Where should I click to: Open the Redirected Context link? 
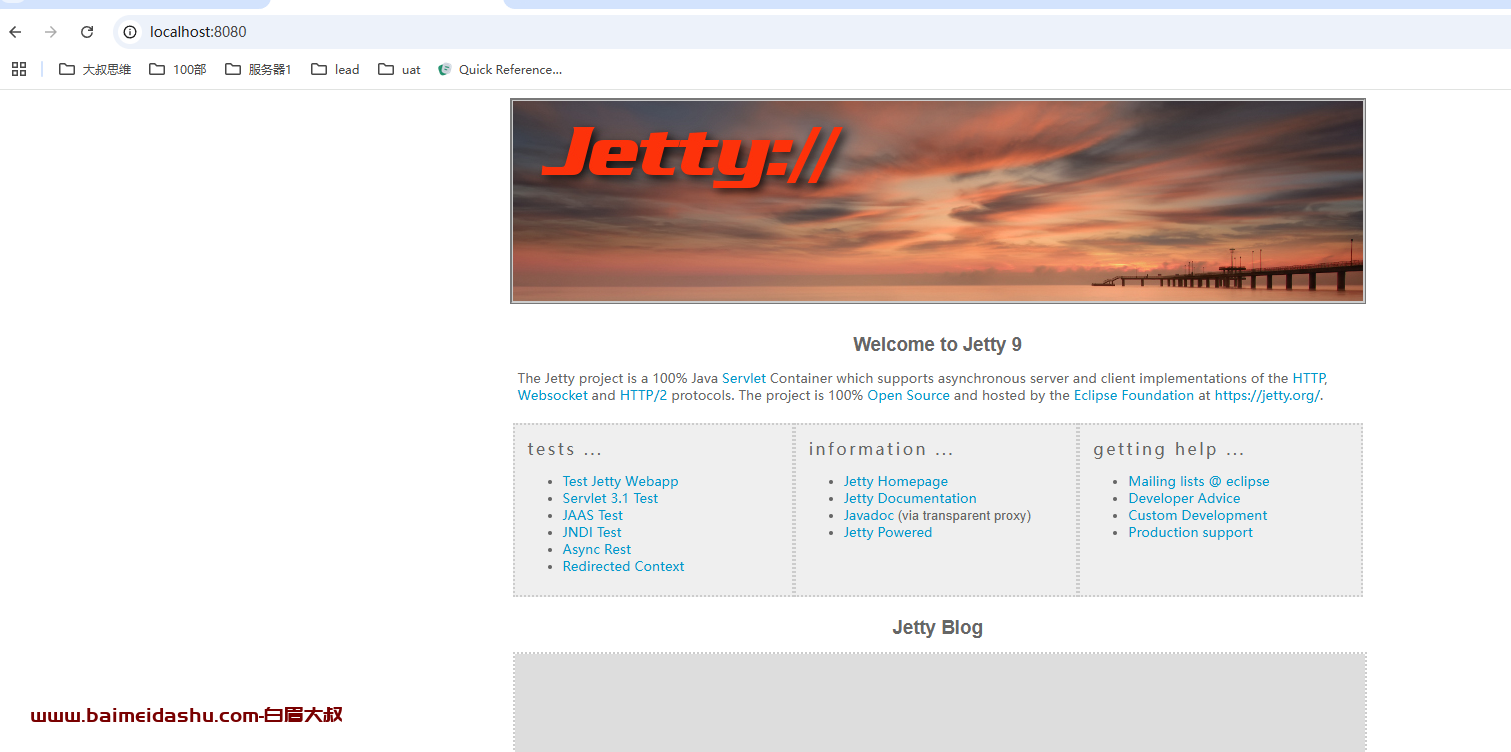[x=623, y=566]
